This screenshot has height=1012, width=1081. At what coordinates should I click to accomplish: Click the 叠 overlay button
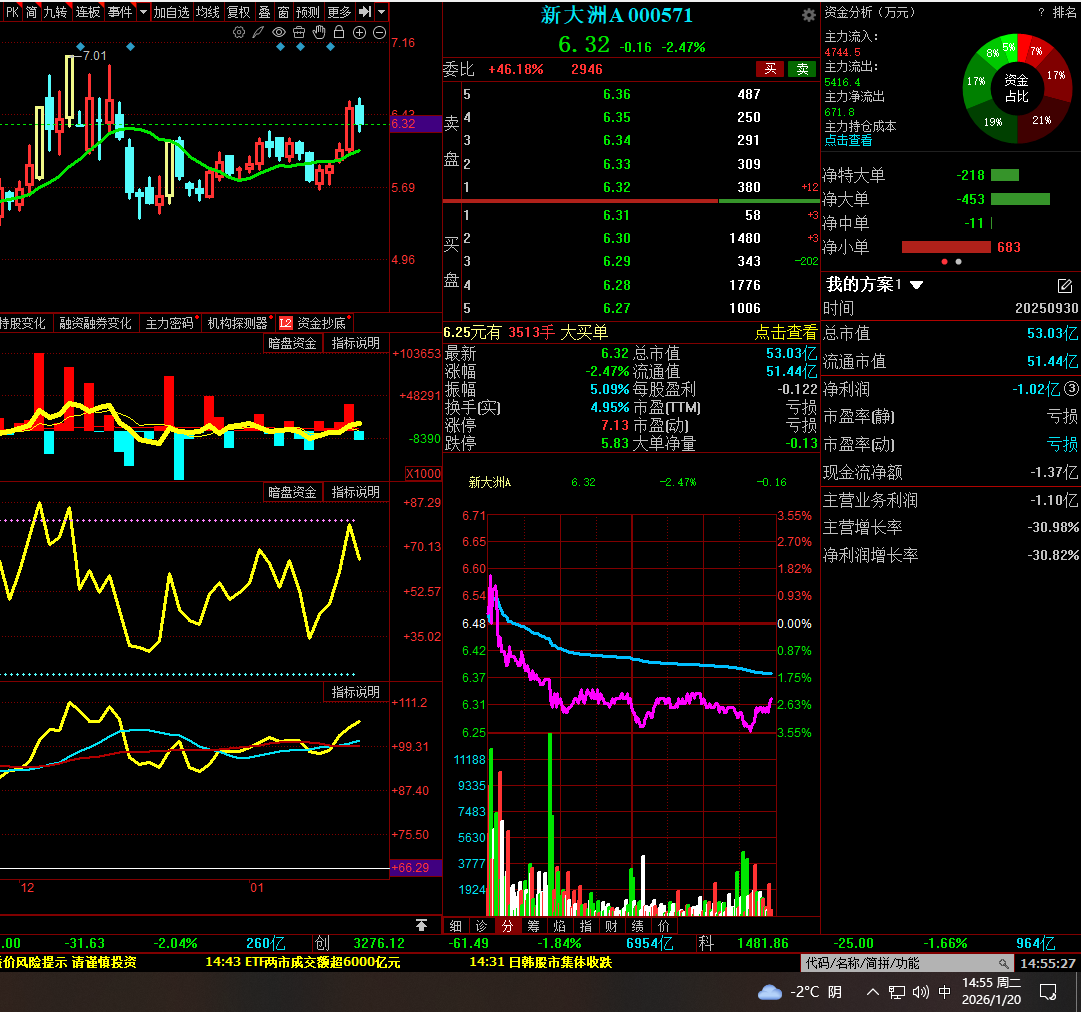265,12
